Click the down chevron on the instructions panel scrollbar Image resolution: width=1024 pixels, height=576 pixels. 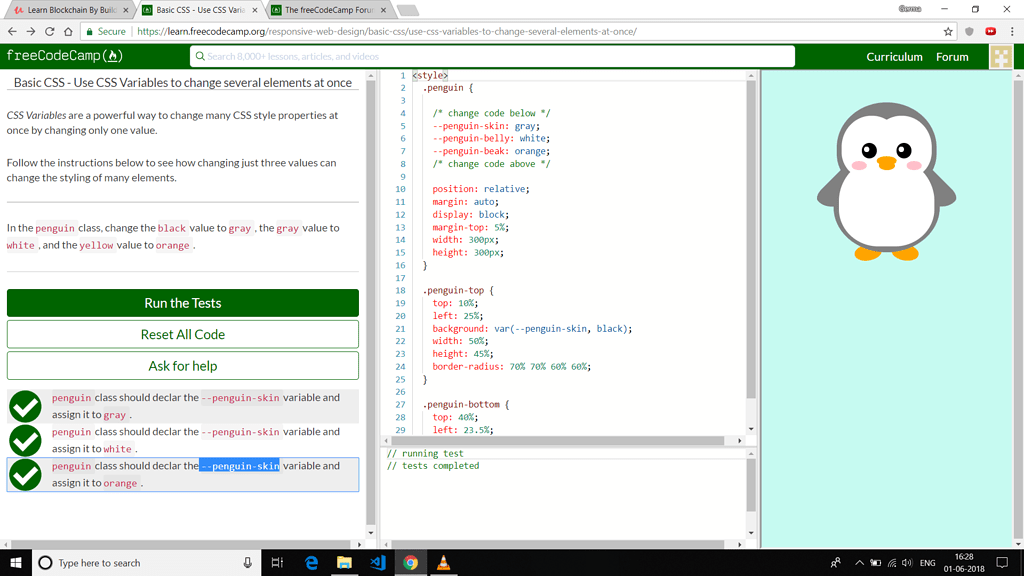coord(370,531)
